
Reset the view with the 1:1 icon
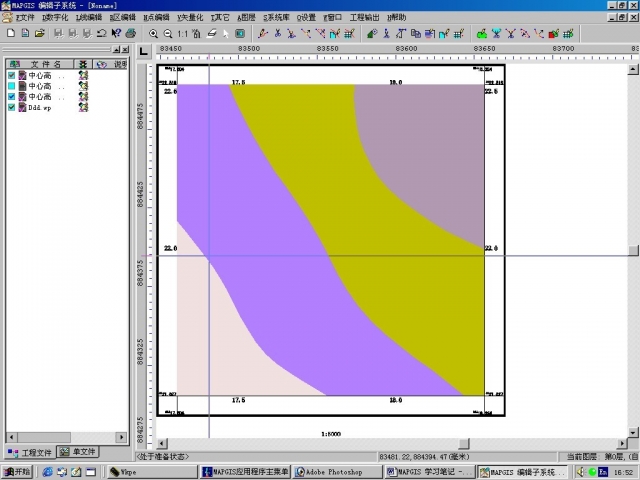point(182,33)
